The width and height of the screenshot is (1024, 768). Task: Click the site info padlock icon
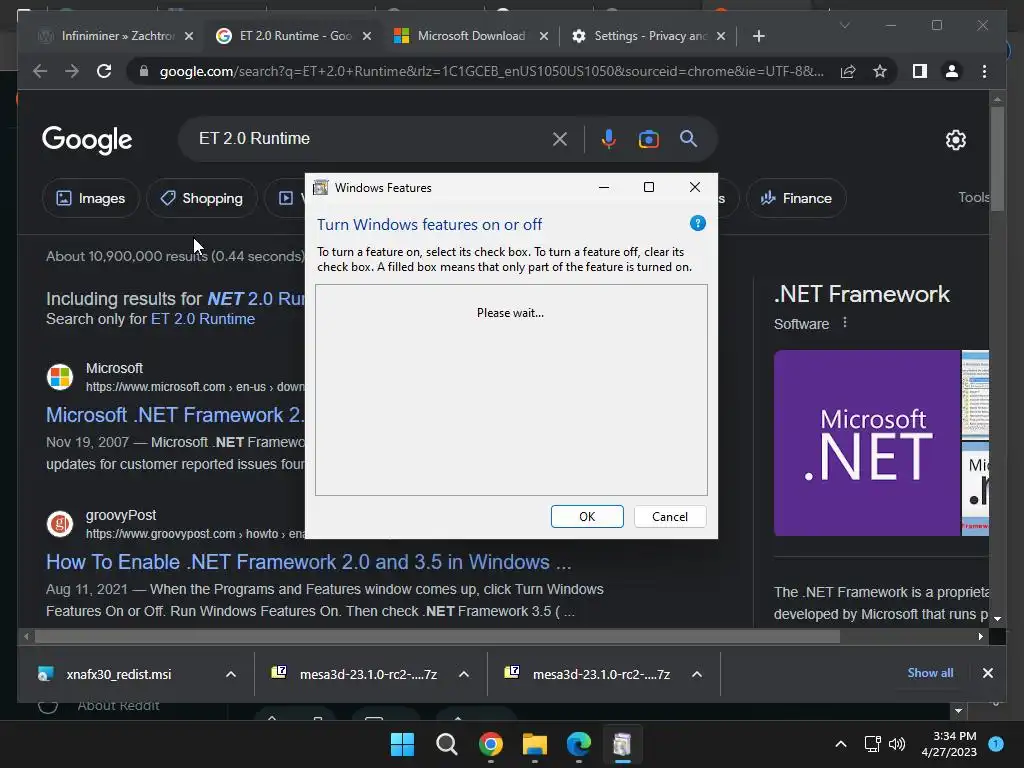144,71
